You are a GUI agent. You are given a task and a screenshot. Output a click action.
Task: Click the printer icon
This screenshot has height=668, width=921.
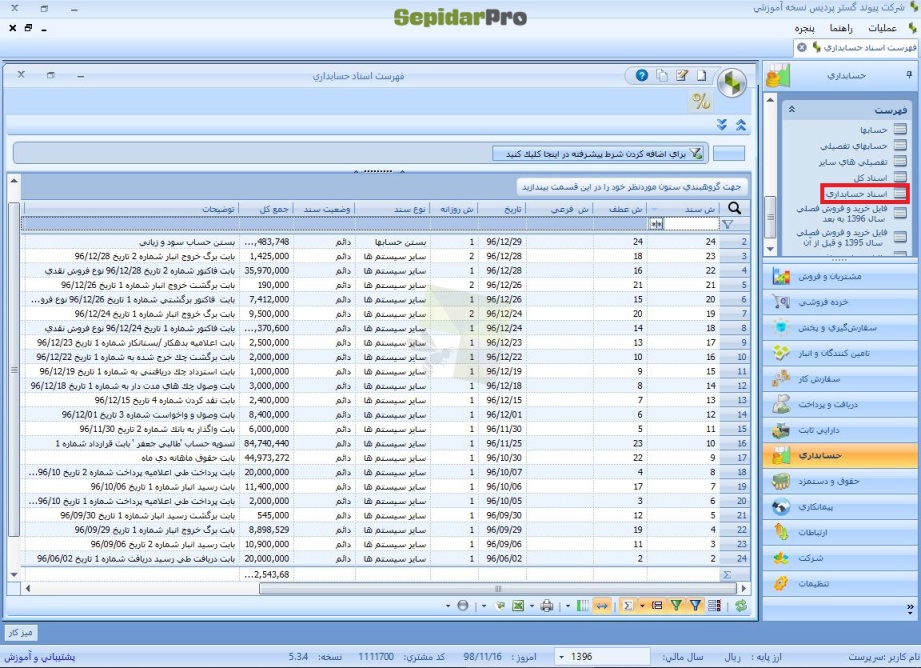tap(547, 606)
